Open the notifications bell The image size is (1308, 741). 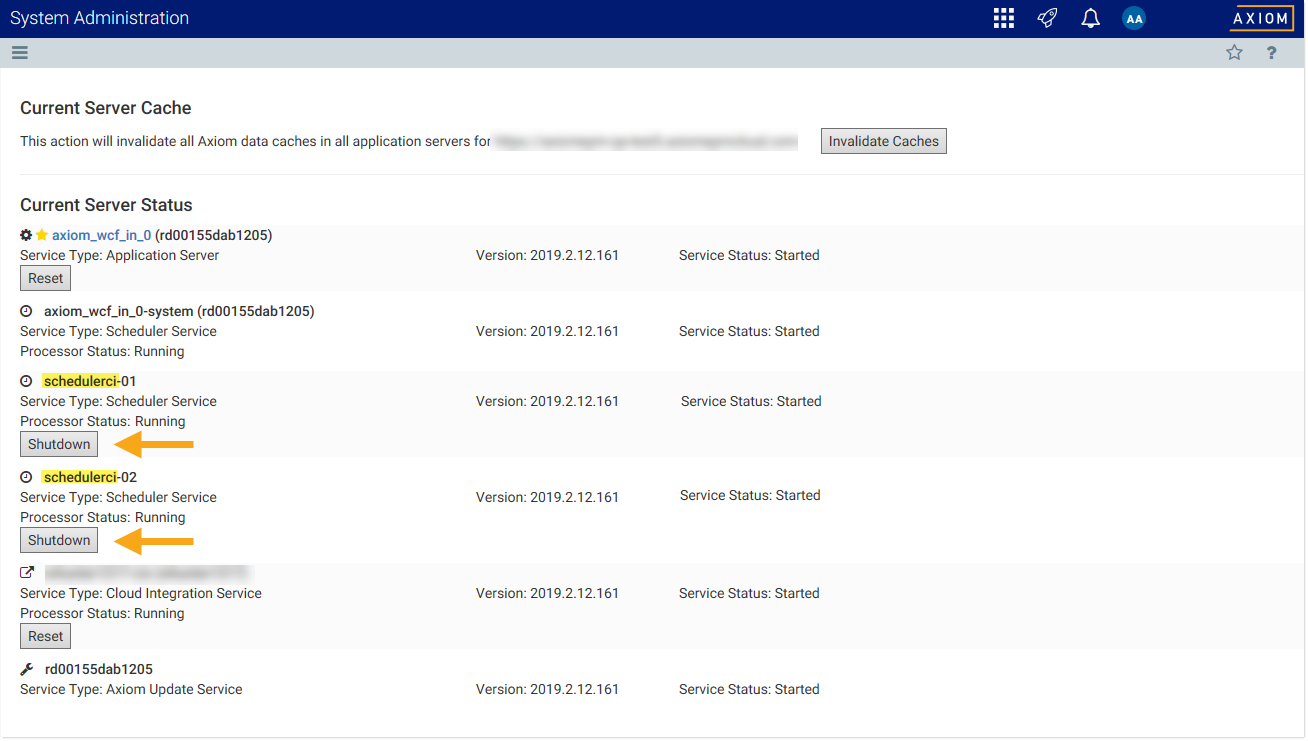tap(1090, 18)
